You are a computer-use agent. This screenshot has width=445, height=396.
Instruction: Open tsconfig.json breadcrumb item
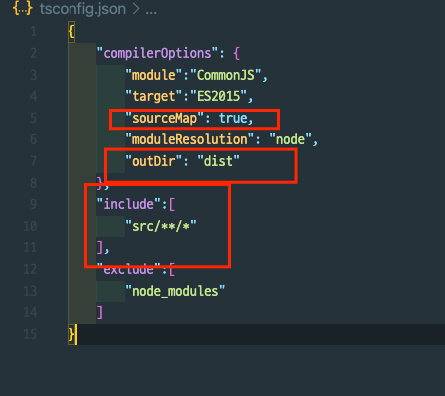click(x=83, y=9)
